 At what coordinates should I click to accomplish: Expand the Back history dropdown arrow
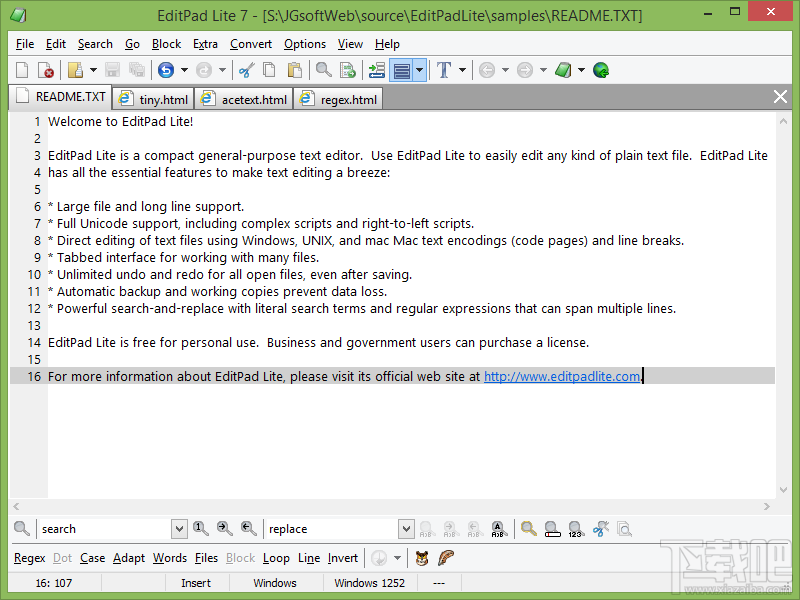505,70
